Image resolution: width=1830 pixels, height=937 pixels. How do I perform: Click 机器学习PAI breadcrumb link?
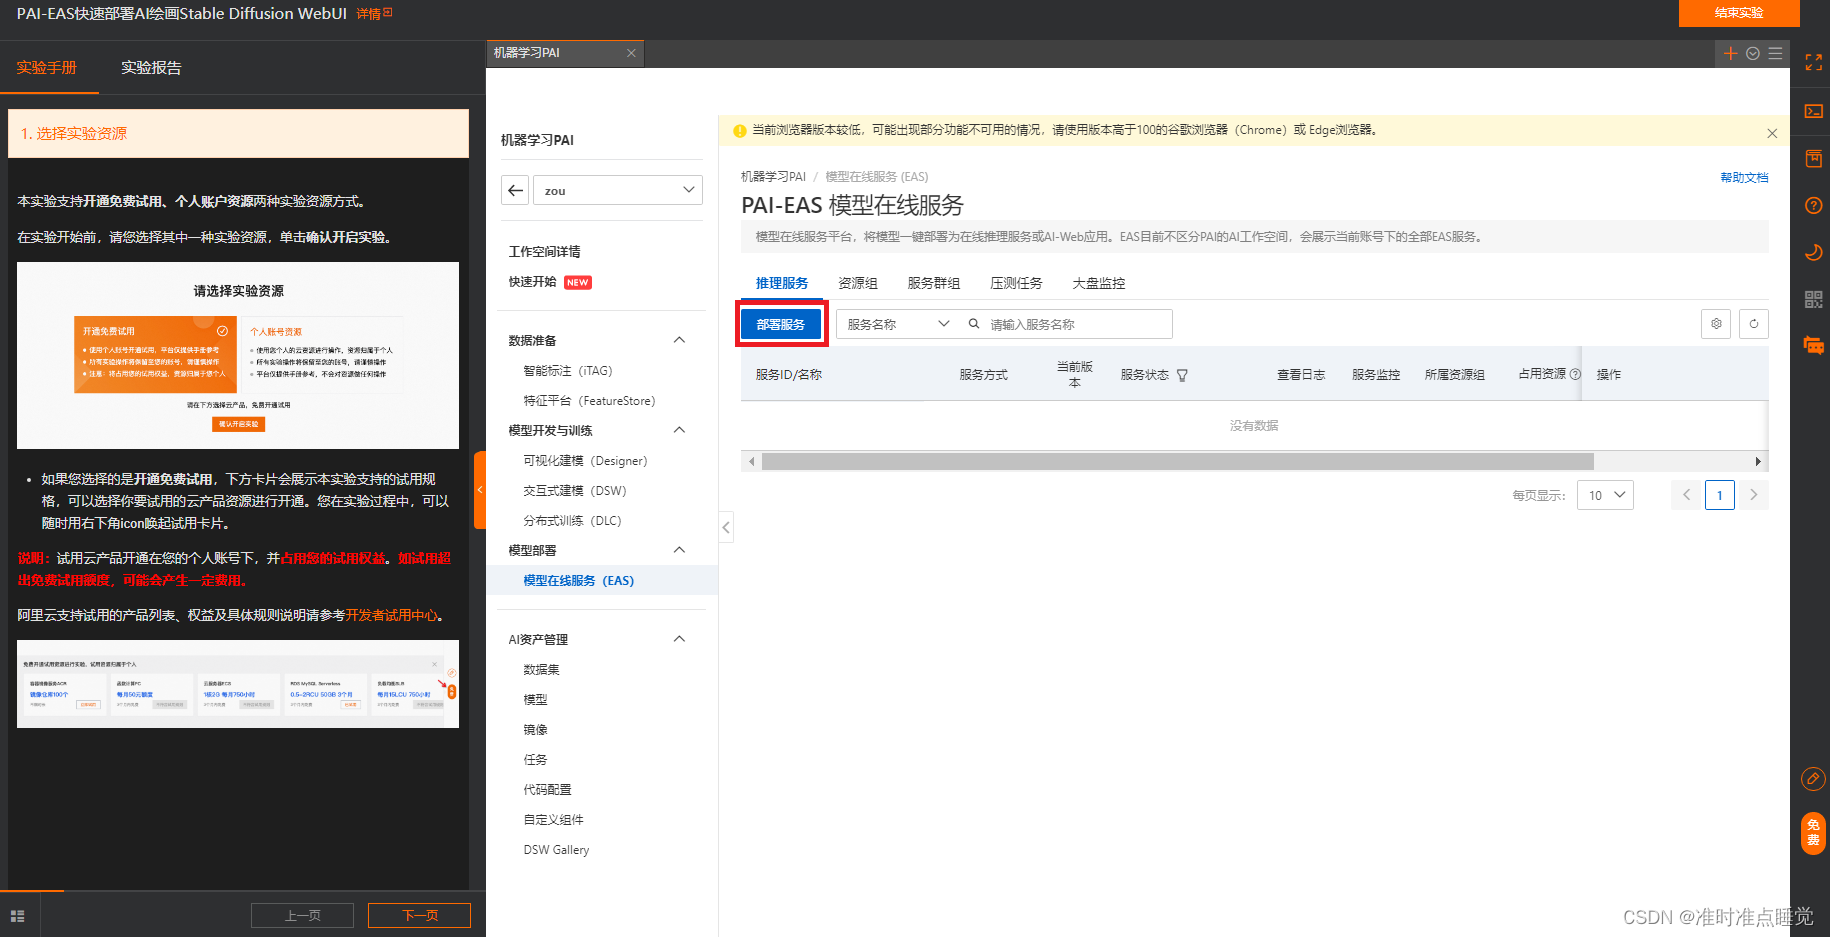773,176
